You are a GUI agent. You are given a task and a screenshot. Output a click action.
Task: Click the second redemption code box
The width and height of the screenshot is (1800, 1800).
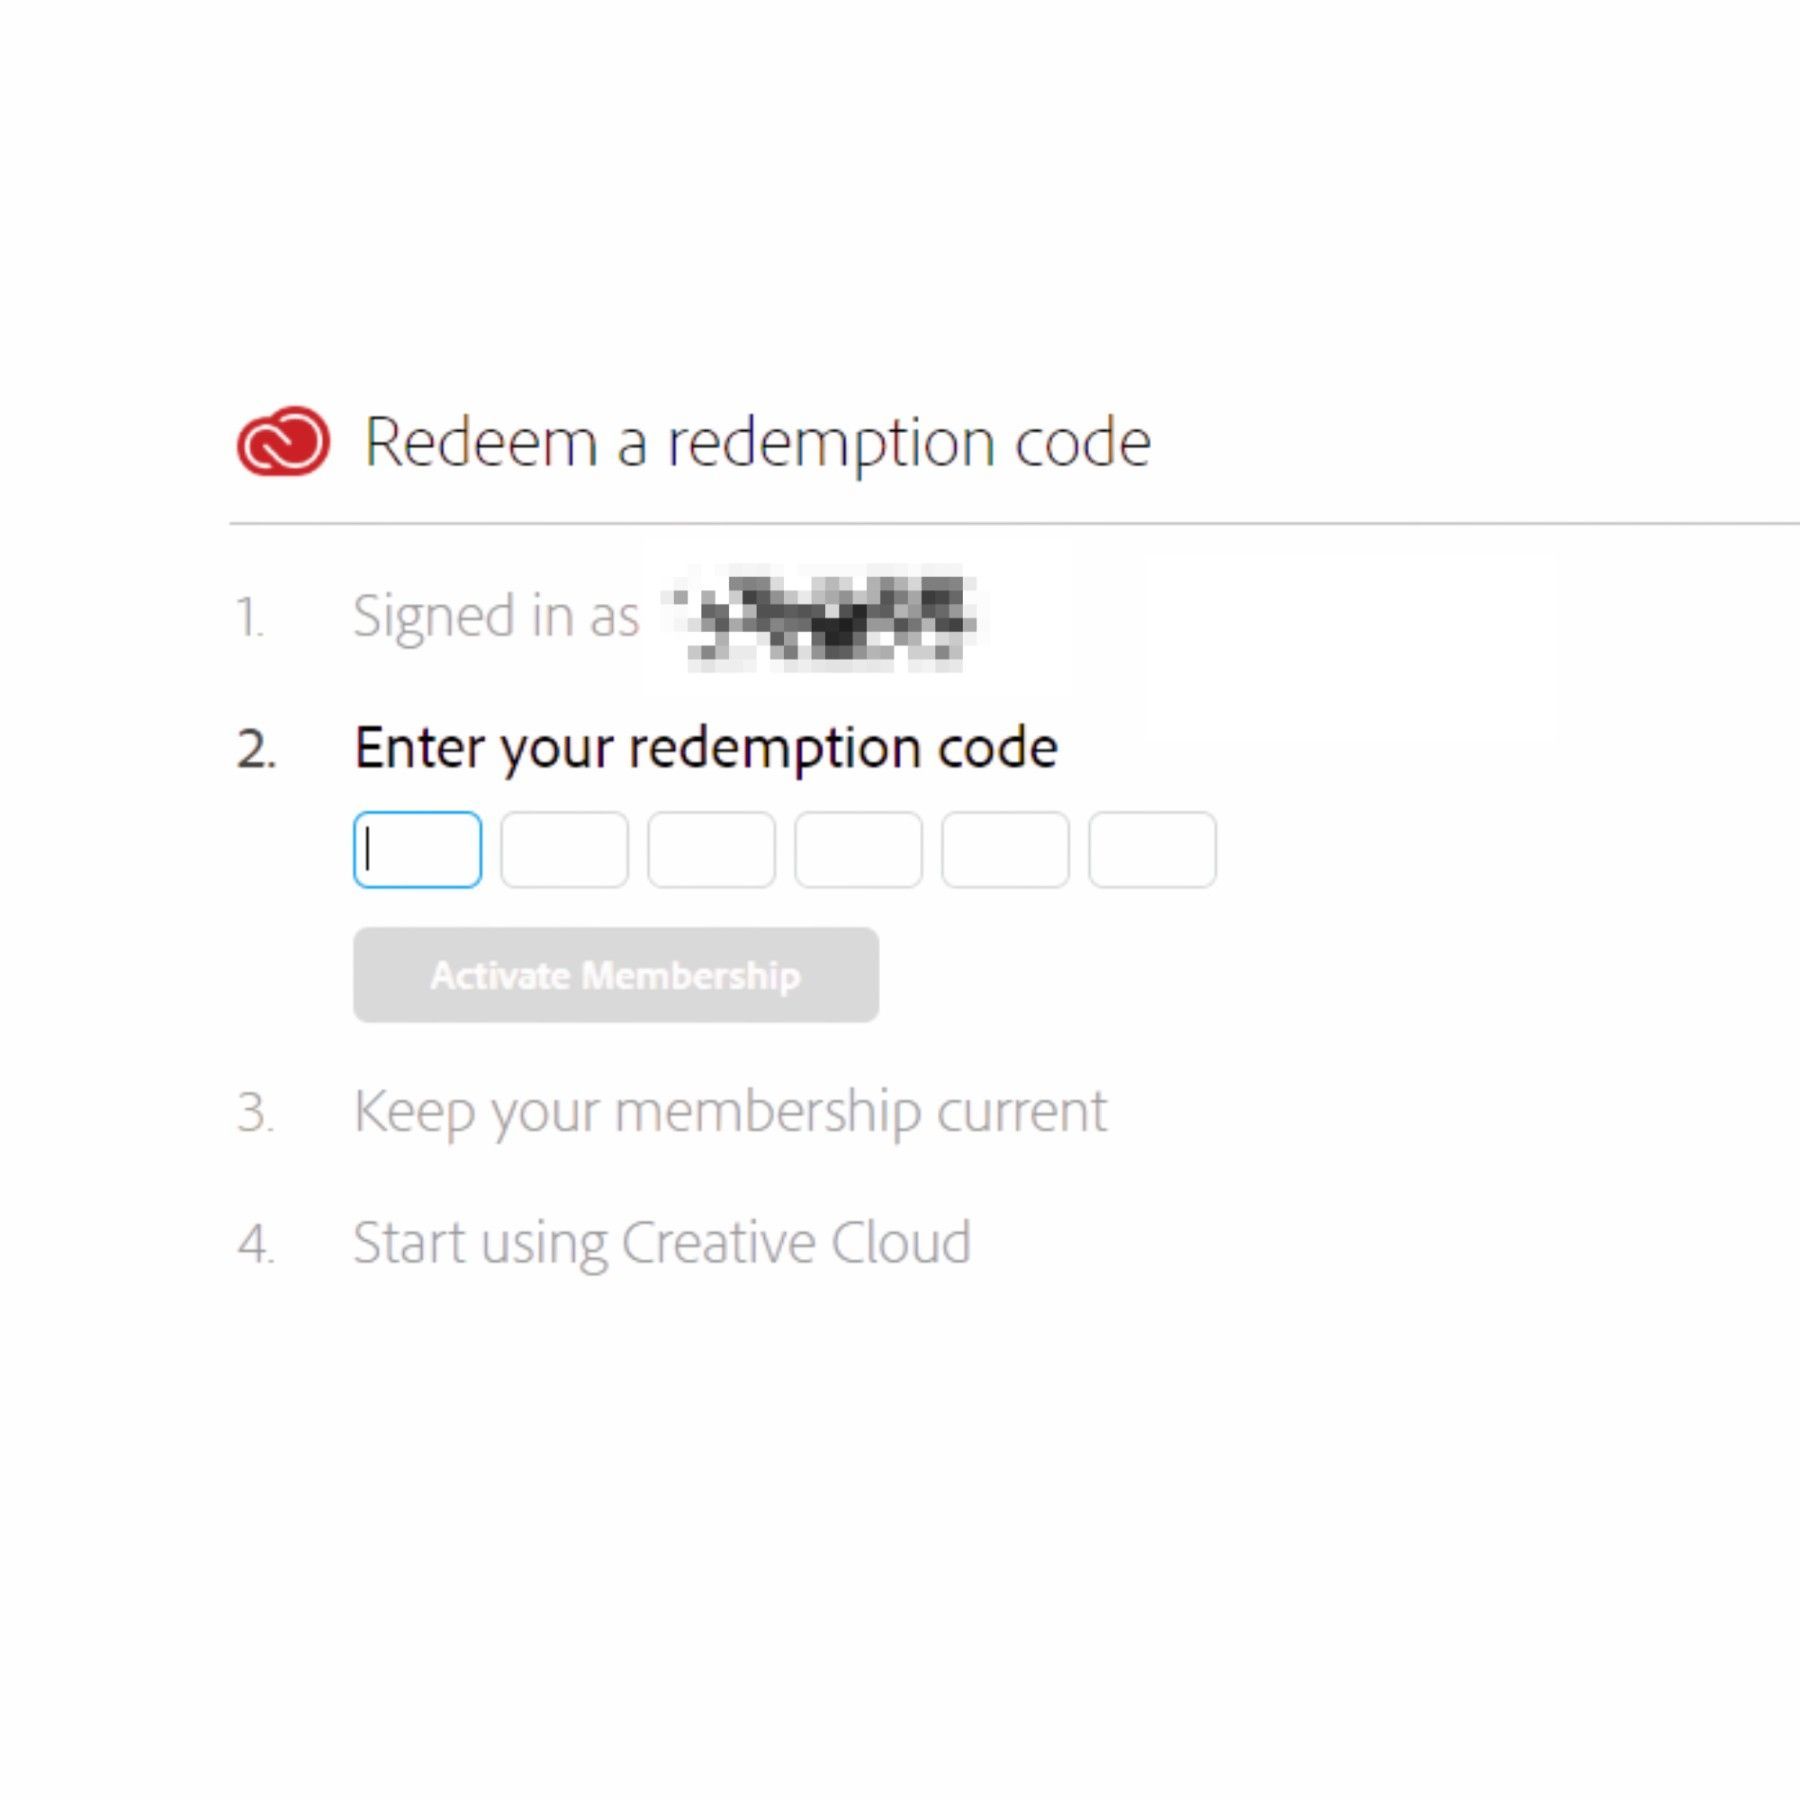tap(564, 850)
